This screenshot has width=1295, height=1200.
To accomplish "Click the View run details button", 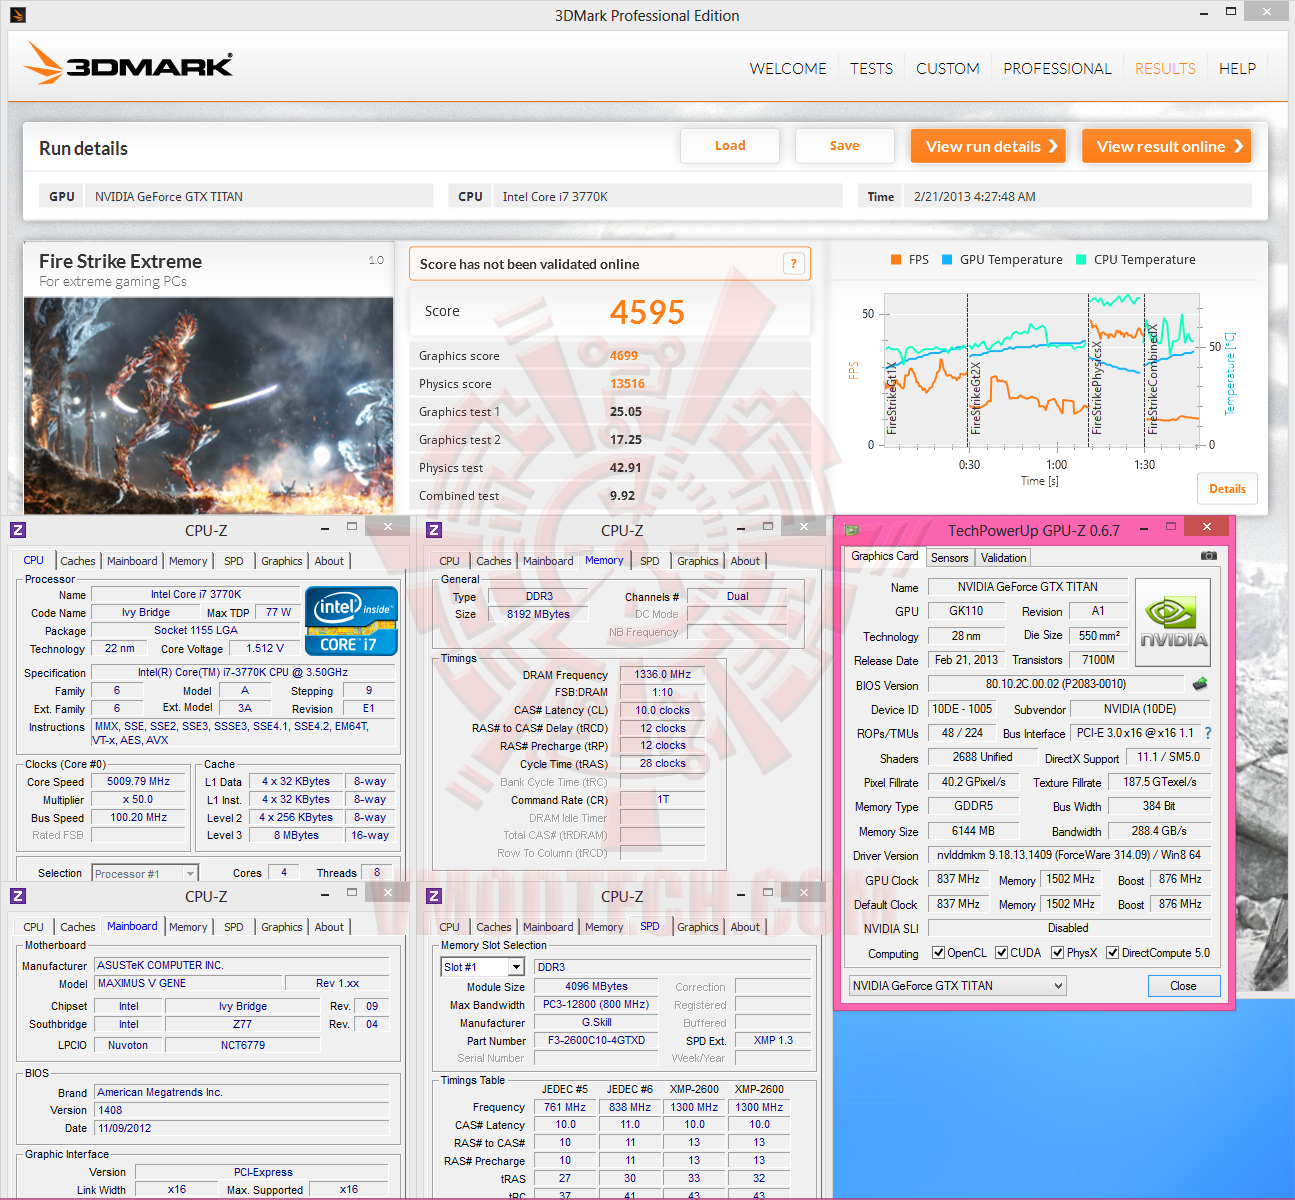I will coord(988,146).
